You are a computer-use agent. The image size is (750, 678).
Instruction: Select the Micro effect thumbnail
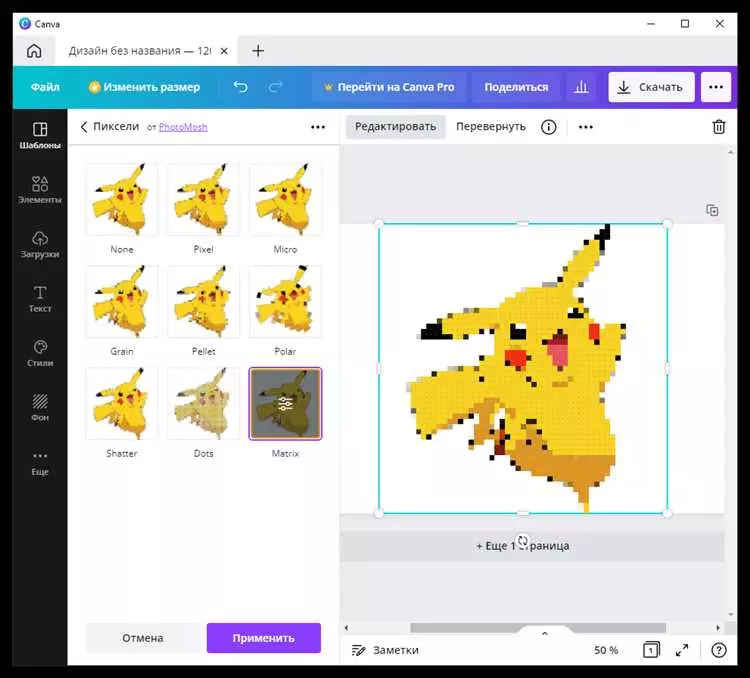tap(285, 199)
